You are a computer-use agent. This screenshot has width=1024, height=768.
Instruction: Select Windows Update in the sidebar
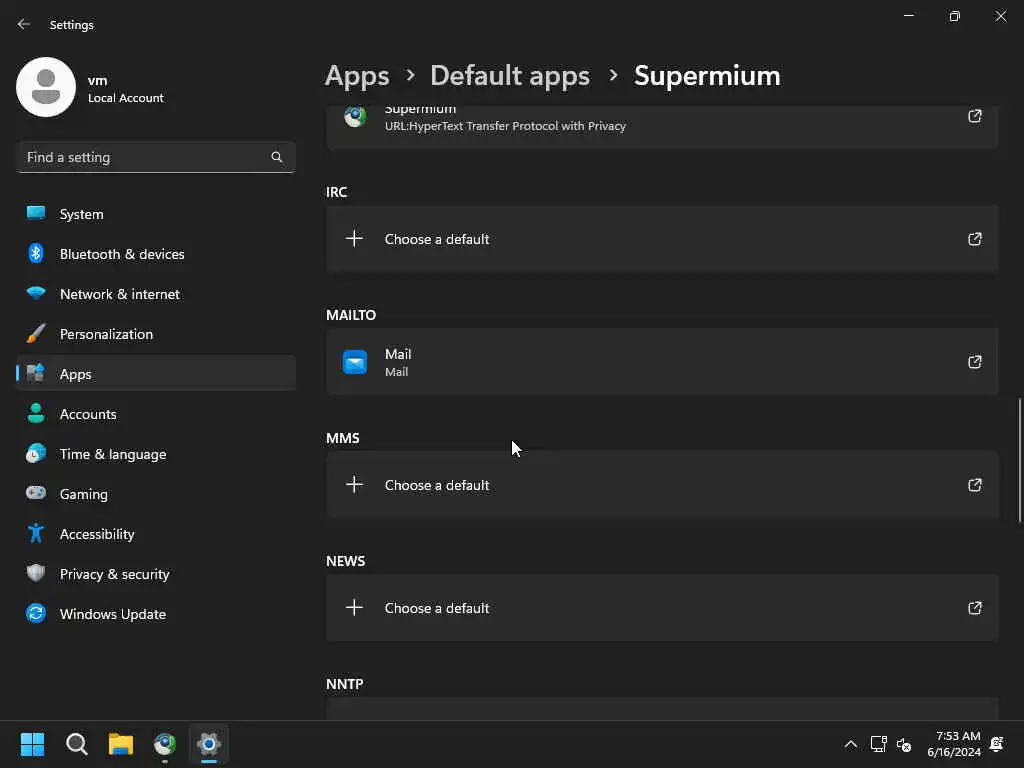[x=112, y=614]
